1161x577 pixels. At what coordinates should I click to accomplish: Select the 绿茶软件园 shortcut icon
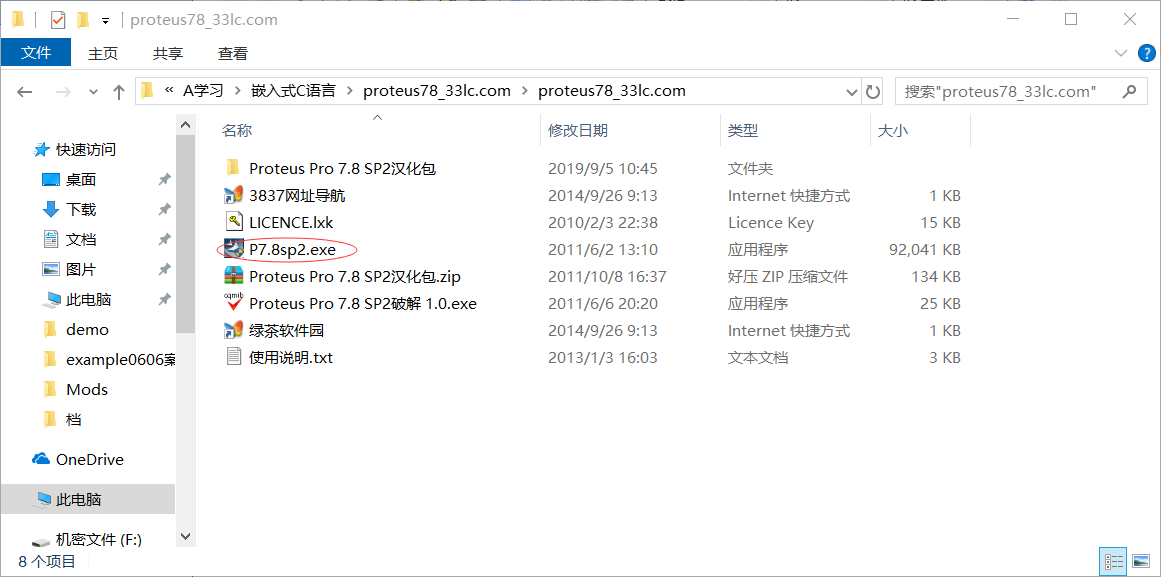tap(233, 330)
